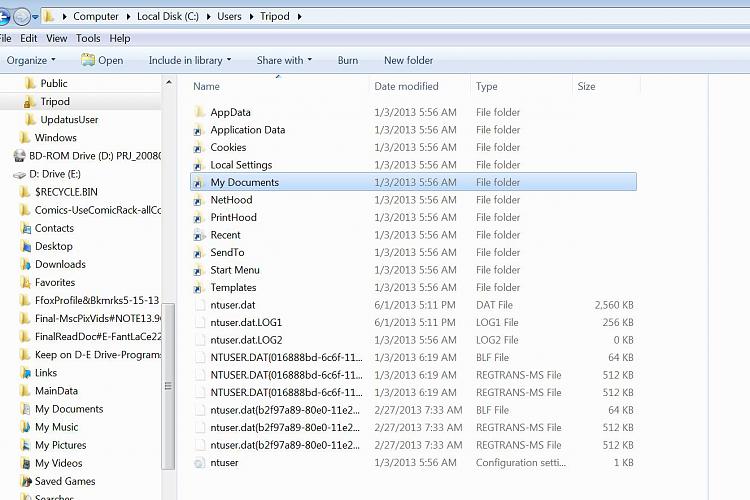The image size is (750, 500).
Task: Click the My Videos folder icon
Action: tap(26, 463)
